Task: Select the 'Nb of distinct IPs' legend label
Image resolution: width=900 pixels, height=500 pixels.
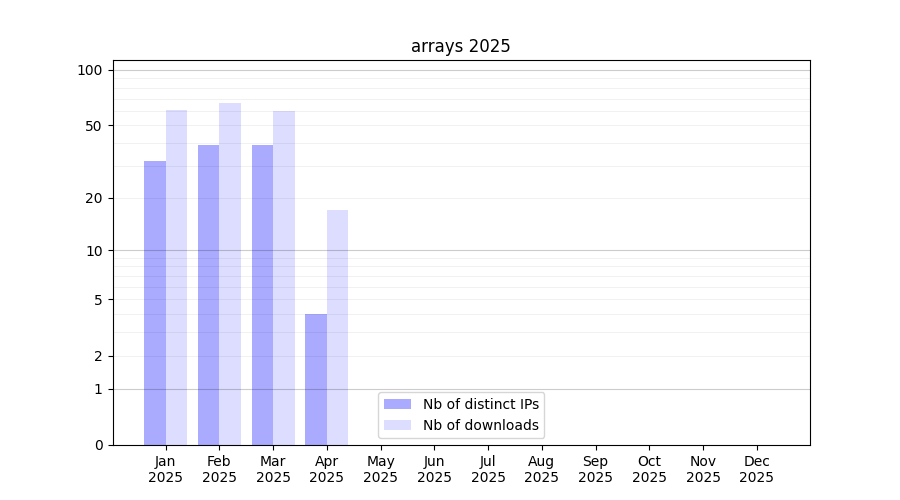Action: click(481, 404)
